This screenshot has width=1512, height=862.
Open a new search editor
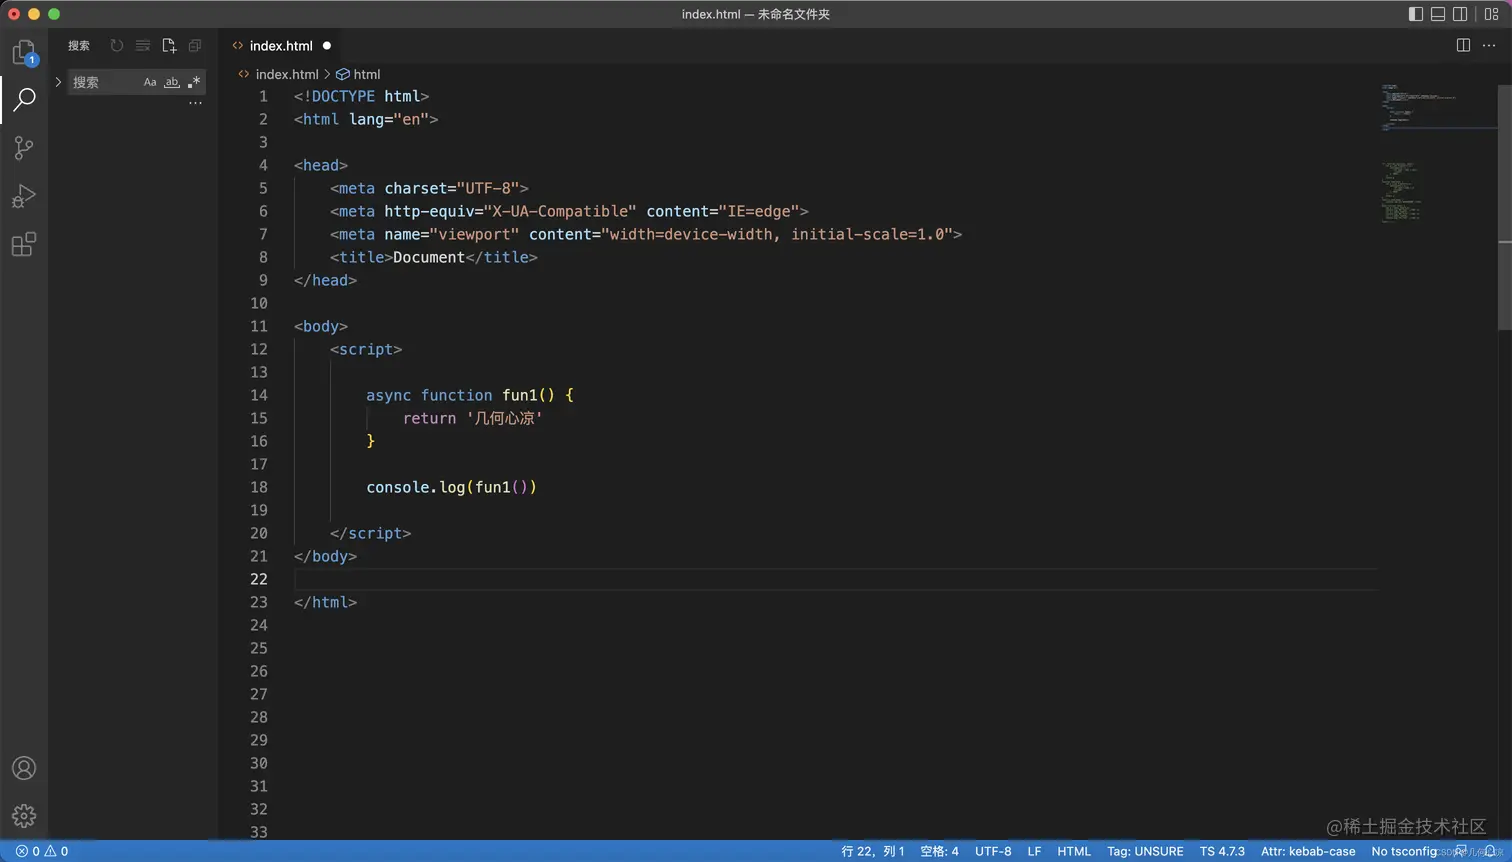coord(169,45)
